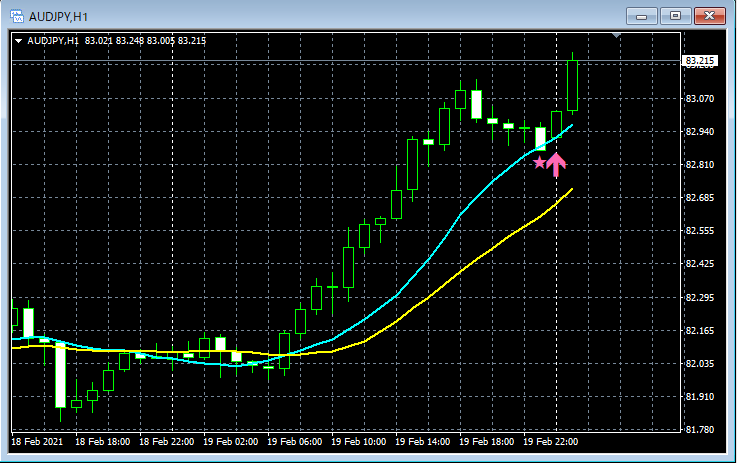Click the 82.555 price axis label
The width and height of the screenshot is (738, 463).
pos(699,231)
